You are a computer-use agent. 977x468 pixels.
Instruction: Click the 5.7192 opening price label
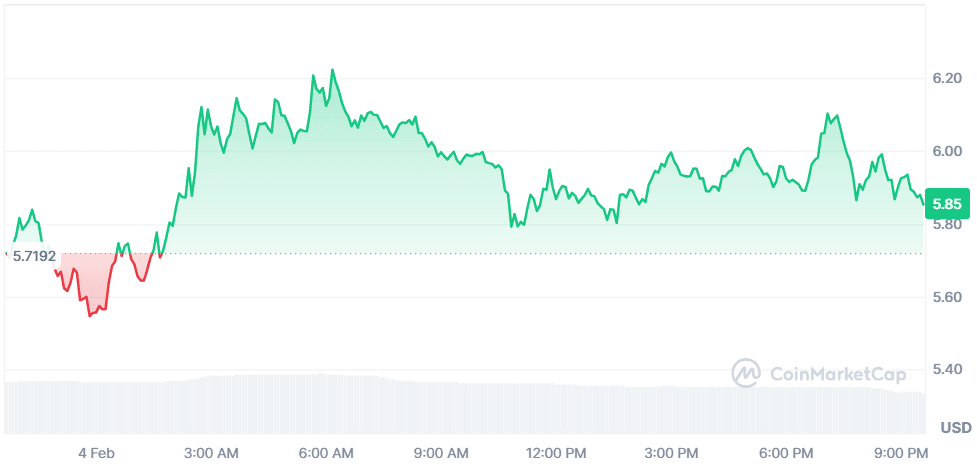pos(34,256)
